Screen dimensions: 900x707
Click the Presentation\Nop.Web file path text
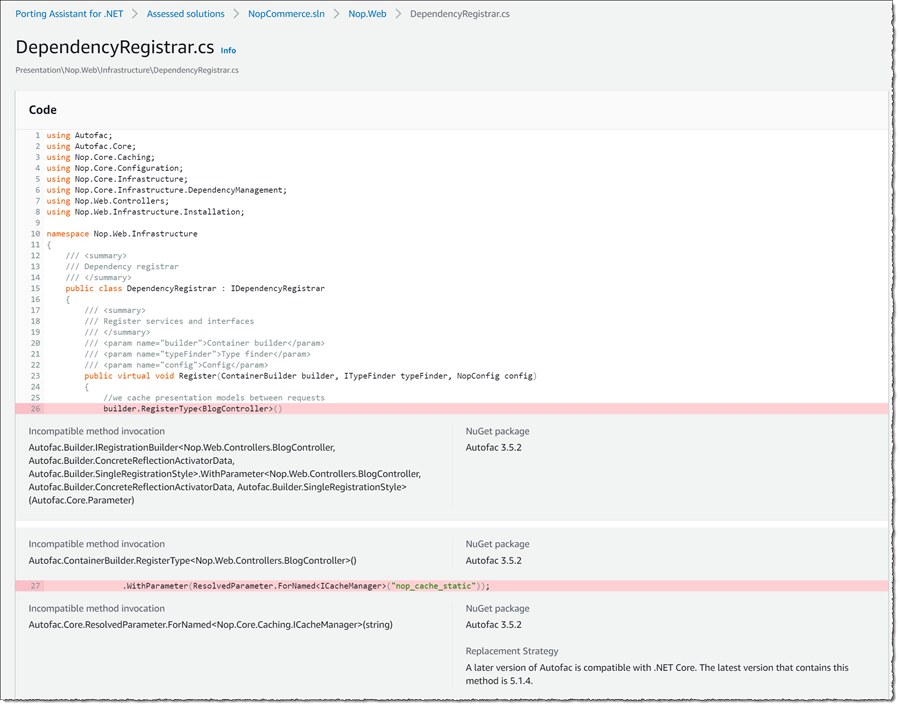pos(126,70)
